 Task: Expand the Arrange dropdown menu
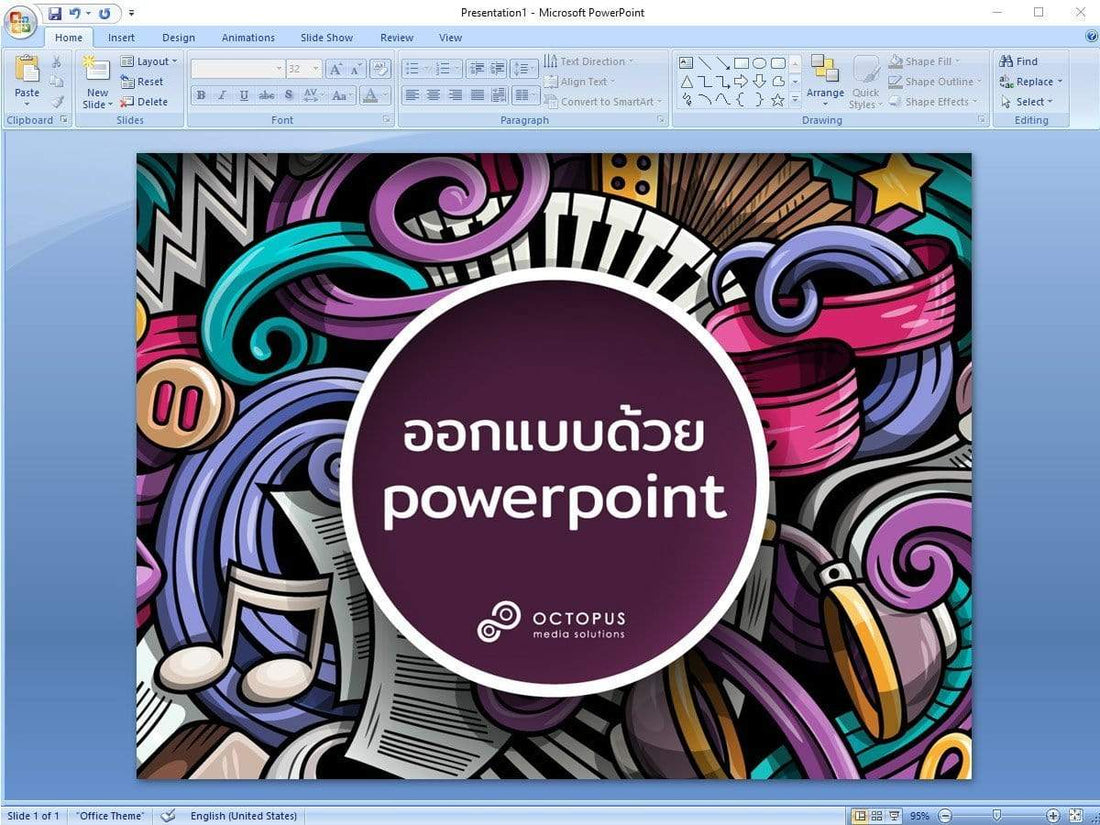click(x=825, y=80)
